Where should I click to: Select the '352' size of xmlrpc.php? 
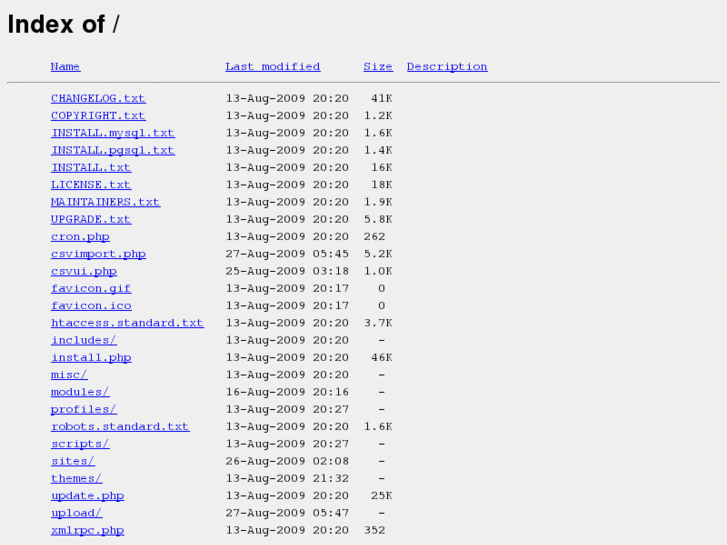tap(374, 530)
